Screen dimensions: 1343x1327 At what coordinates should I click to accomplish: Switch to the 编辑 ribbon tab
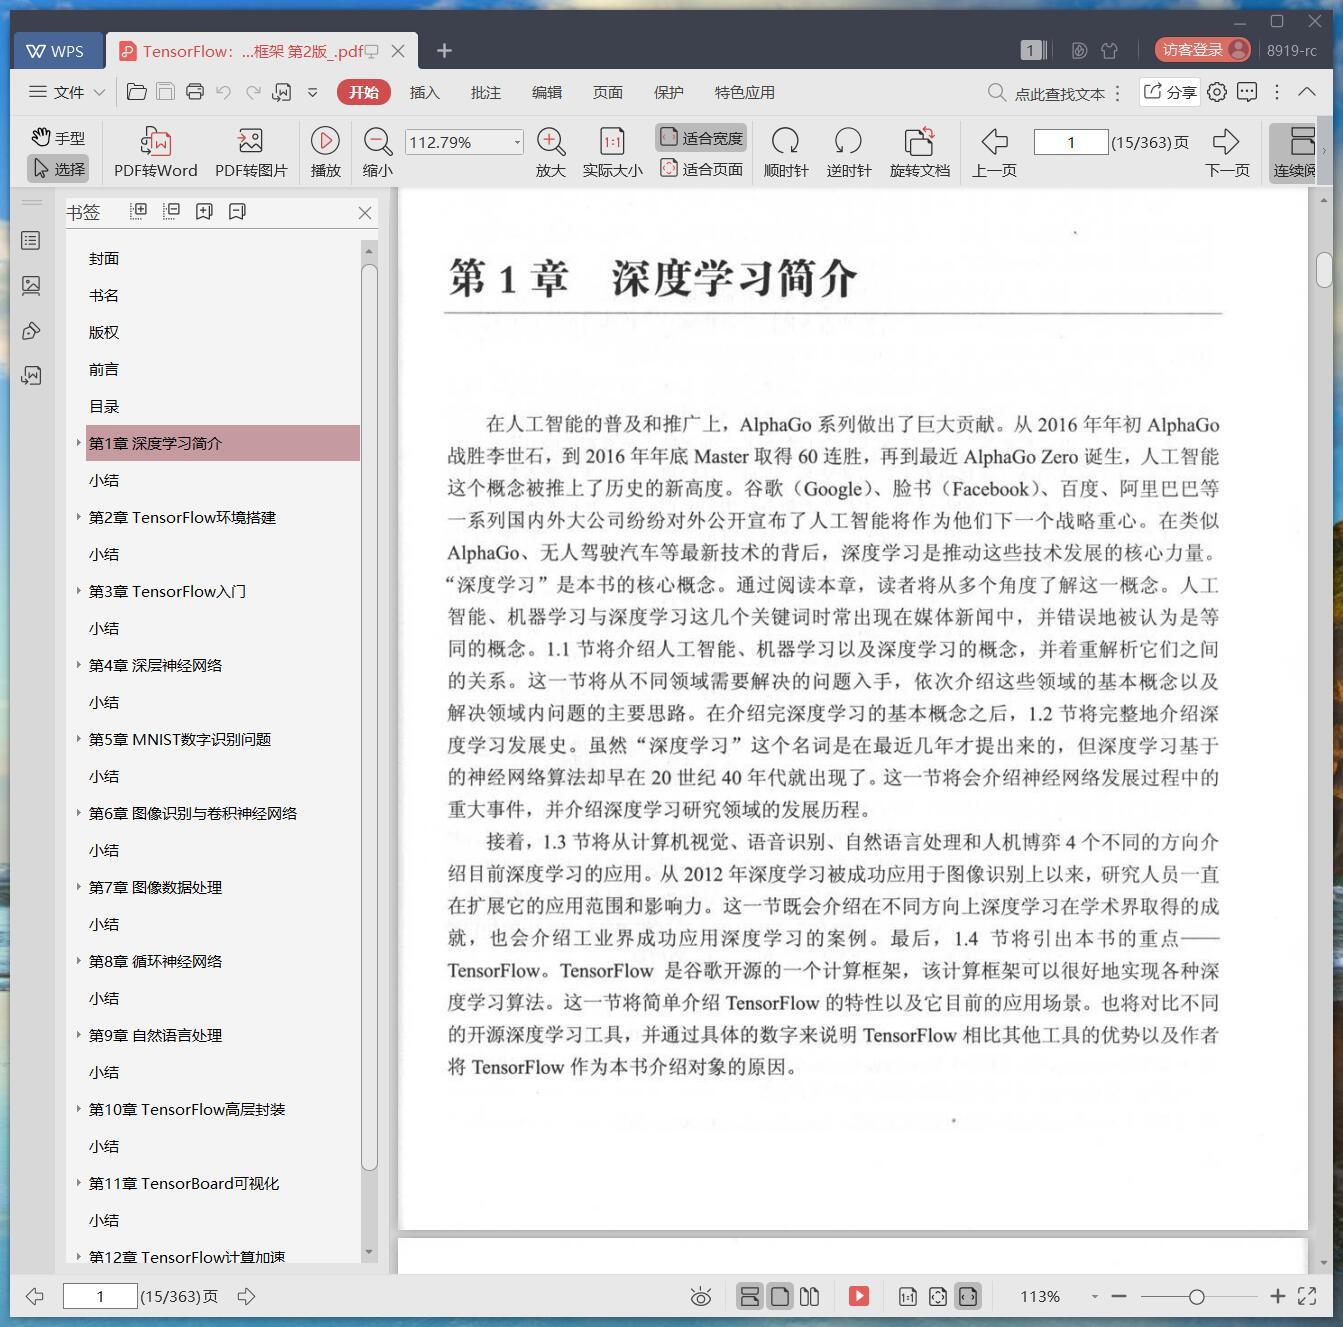coord(546,92)
